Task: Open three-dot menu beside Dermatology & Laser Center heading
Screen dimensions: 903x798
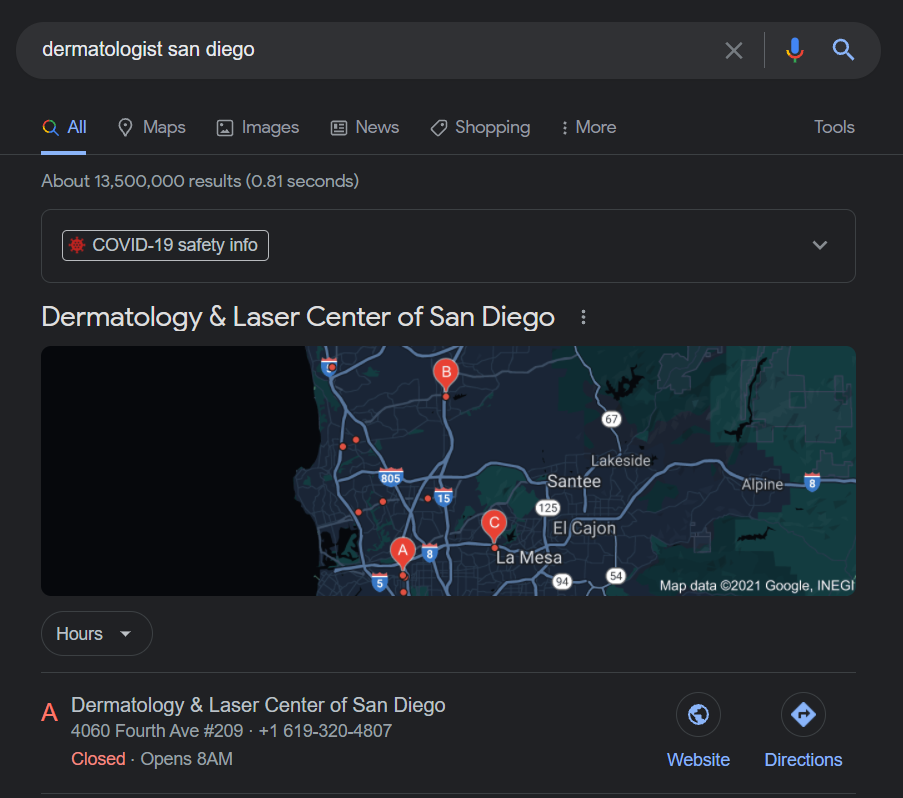Action: [583, 317]
